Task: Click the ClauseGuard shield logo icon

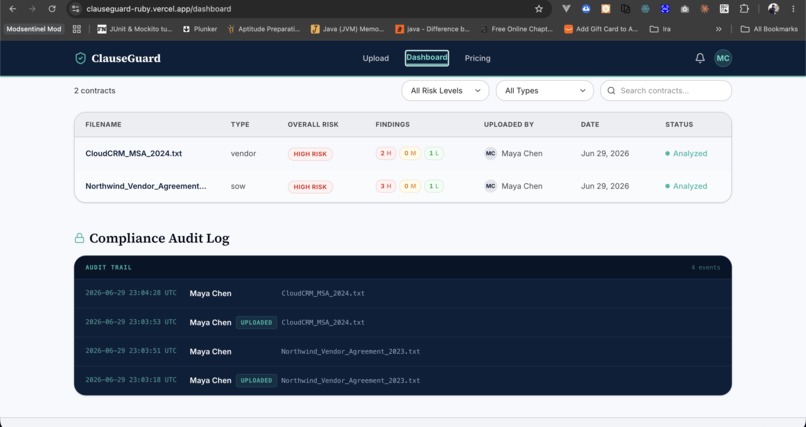Action: click(x=80, y=58)
